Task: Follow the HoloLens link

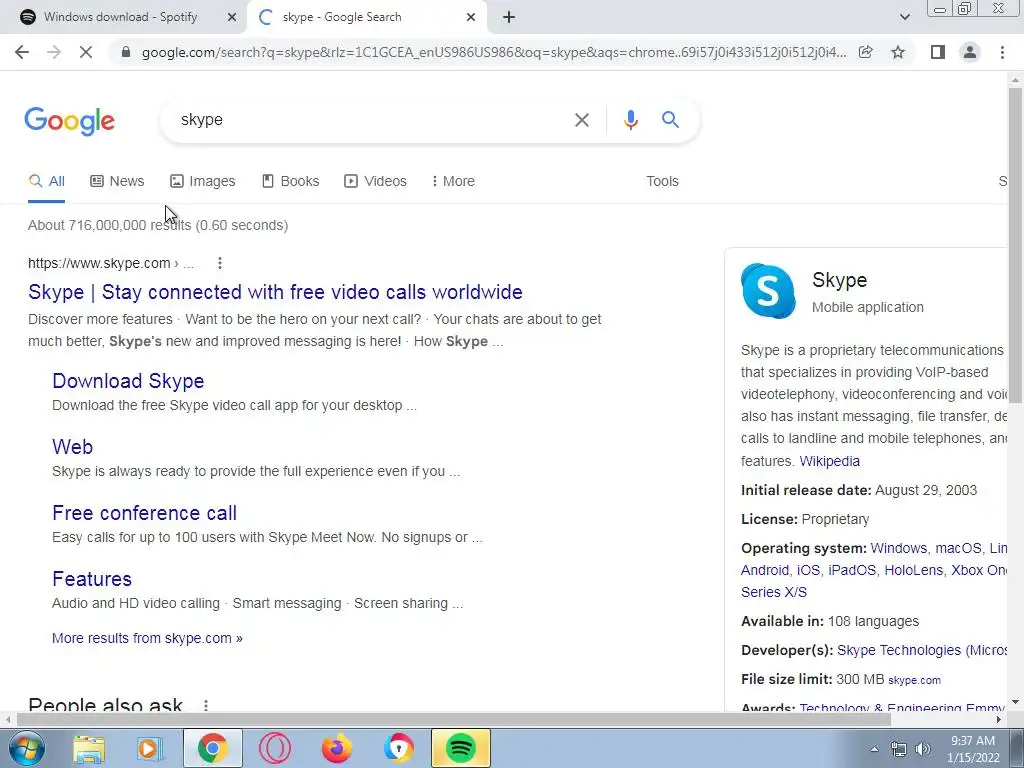Action: coord(913,570)
